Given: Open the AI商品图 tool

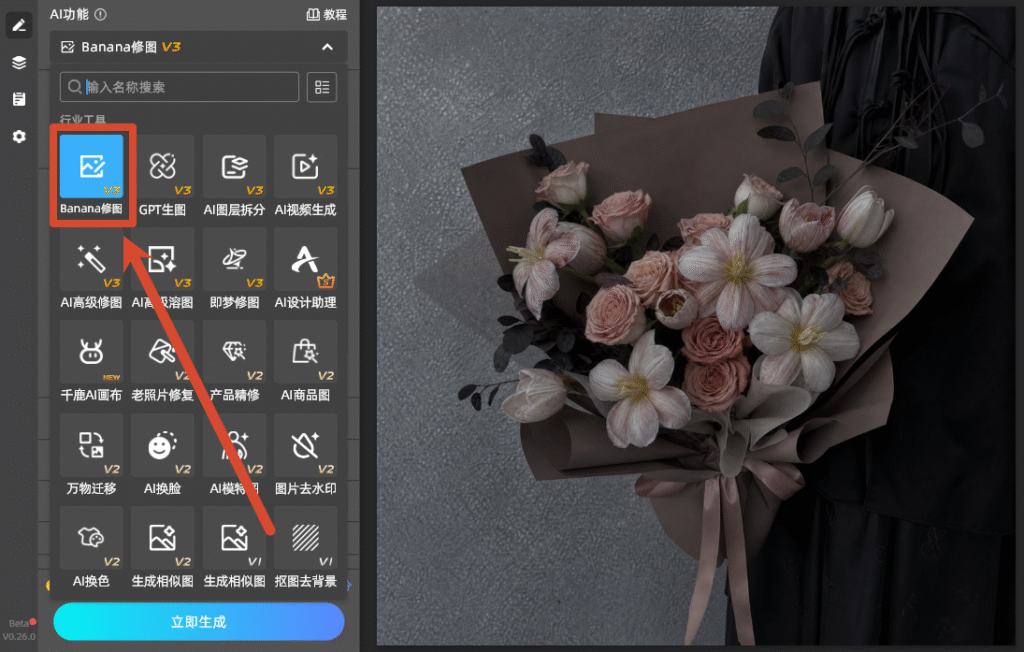Looking at the screenshot, I should pyautogui.click(x=306, y=352).
